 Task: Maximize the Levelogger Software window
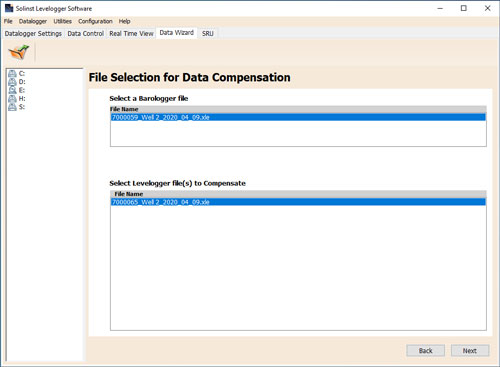tap(464, 8)
